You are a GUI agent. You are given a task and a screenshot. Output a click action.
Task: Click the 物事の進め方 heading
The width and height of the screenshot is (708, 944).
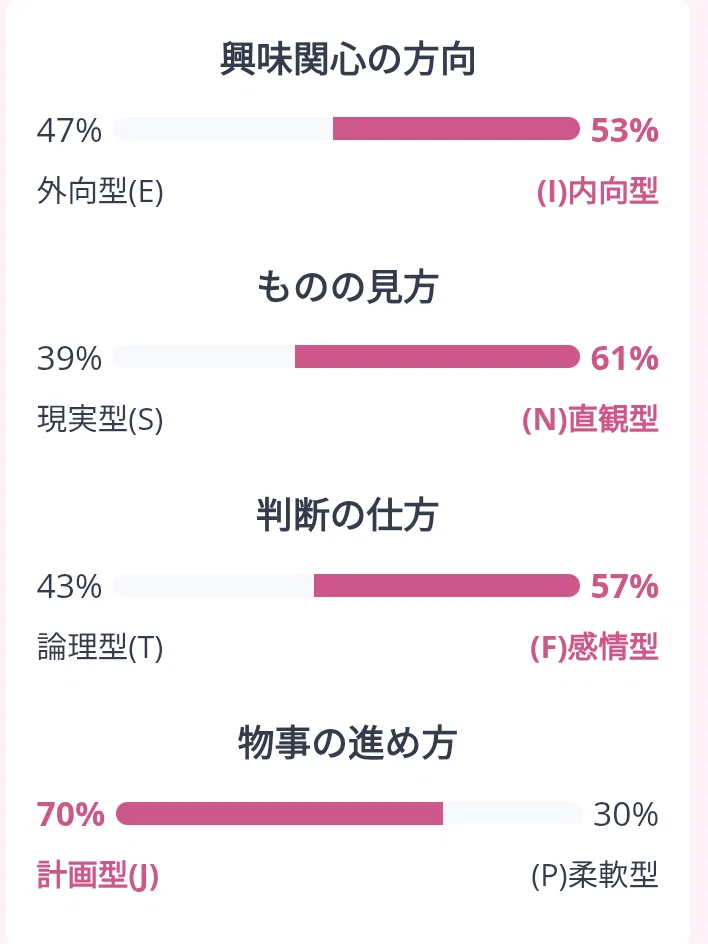point(347,744)
